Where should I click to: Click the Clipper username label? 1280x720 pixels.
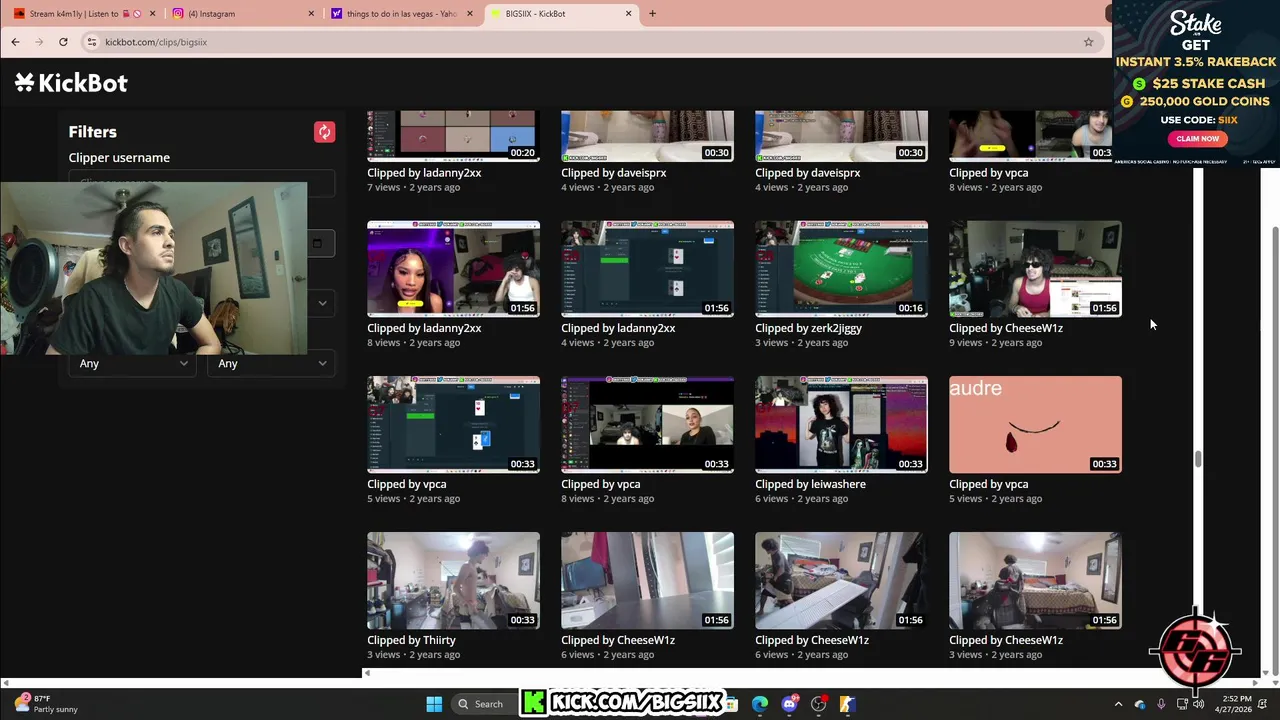coord(119,158)
